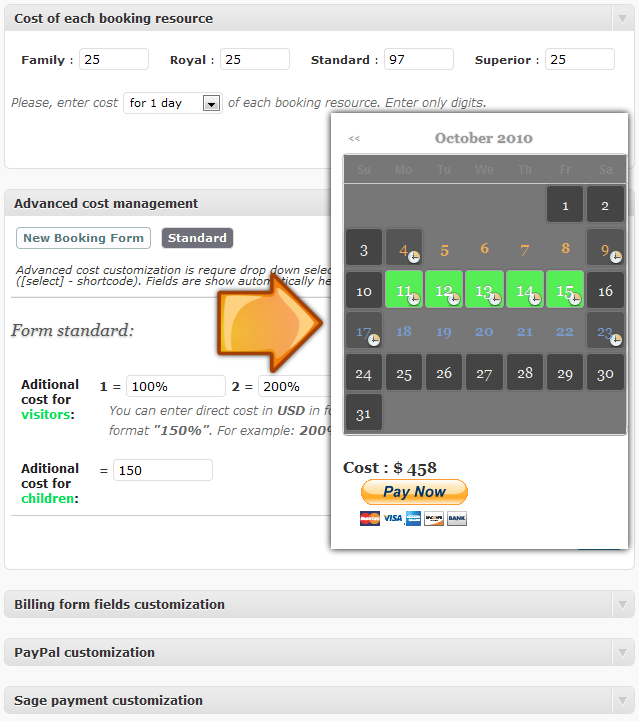Toggle selected date October 13
This screenshot has width=639, height=721.
pos(484,289)
